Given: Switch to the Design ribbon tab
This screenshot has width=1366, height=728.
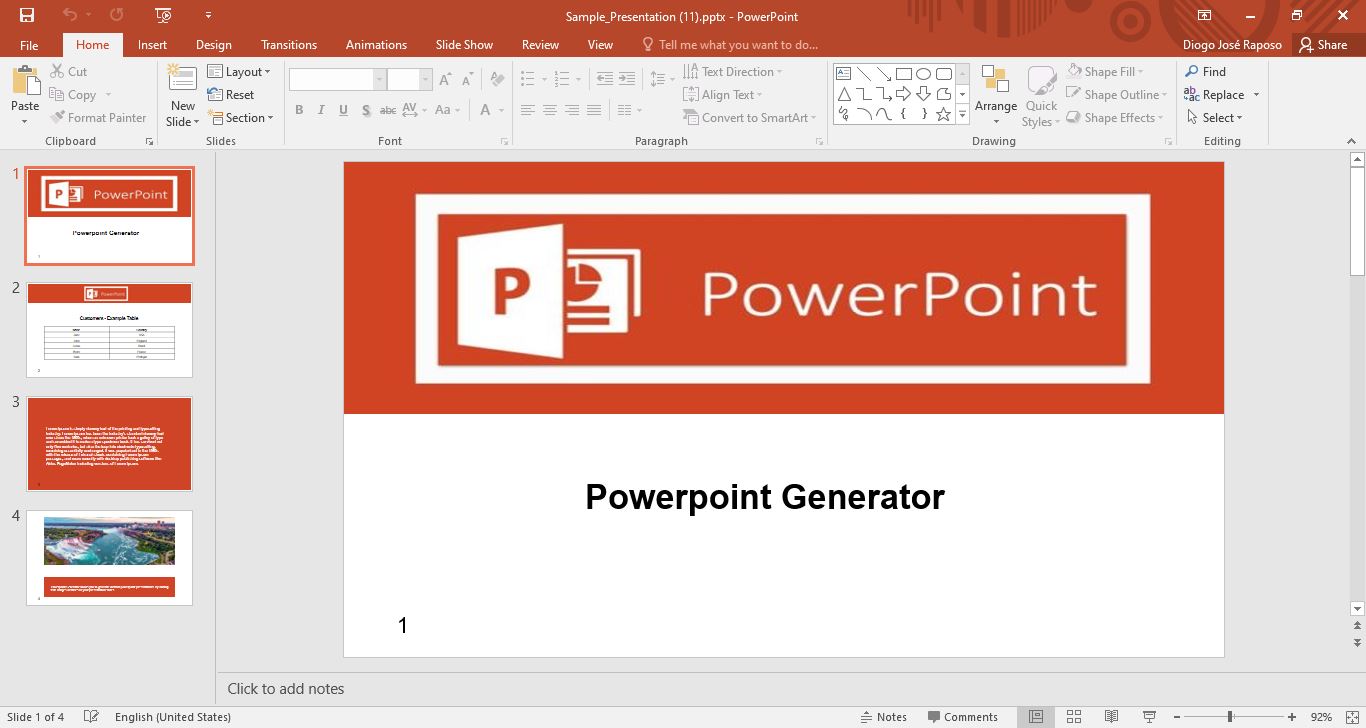Looking at the screenshot, I should point(213,45).
